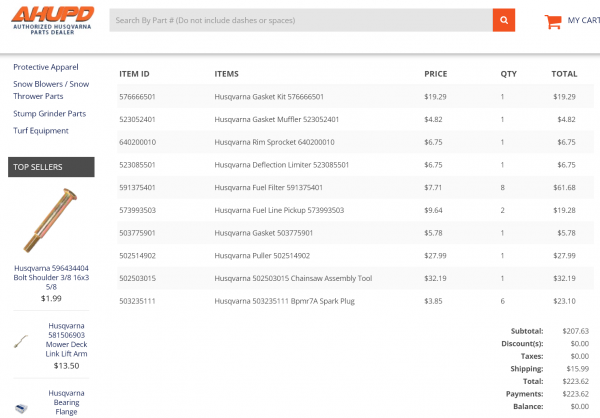Open My Cart link
This screenshot has height=418, width=600.
(x=583, y=20)
